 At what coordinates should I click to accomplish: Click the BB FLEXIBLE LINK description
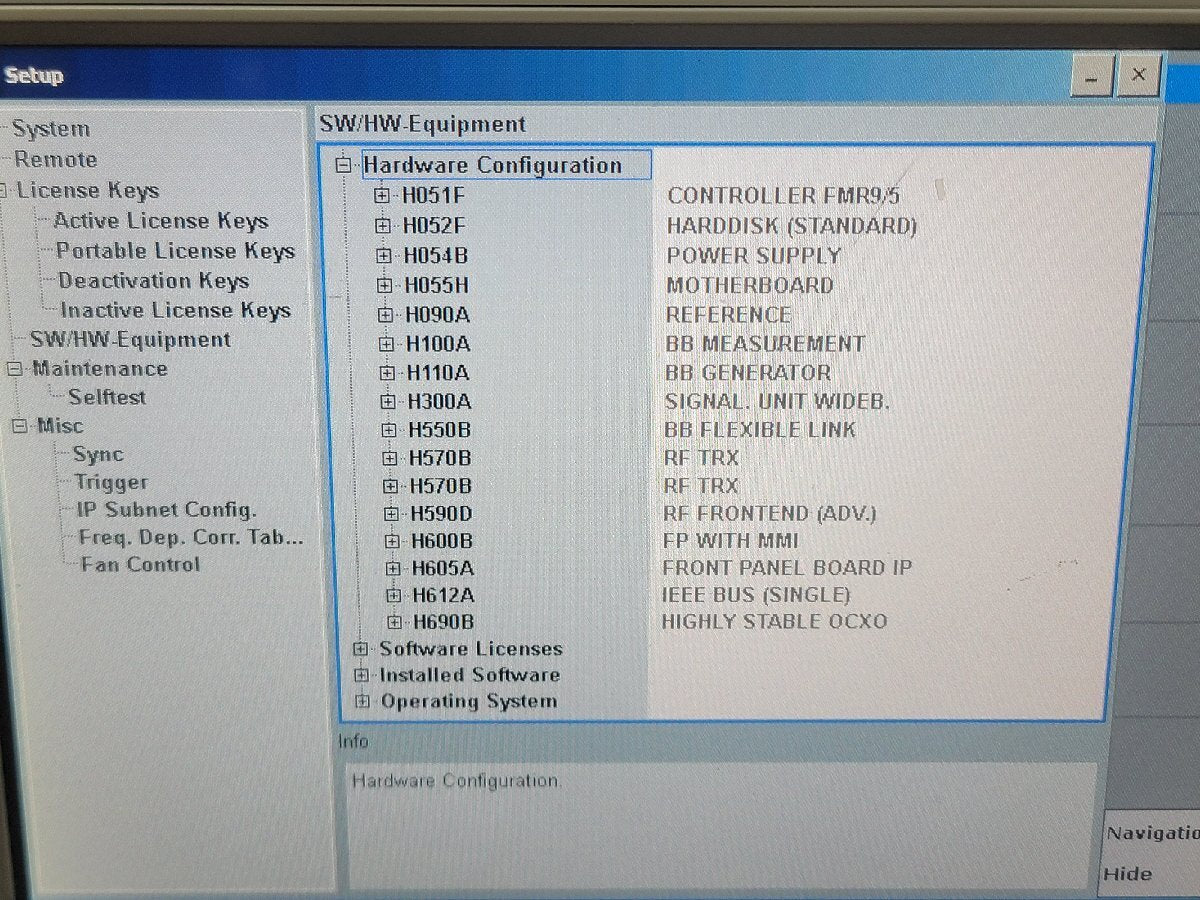point(760,430)
